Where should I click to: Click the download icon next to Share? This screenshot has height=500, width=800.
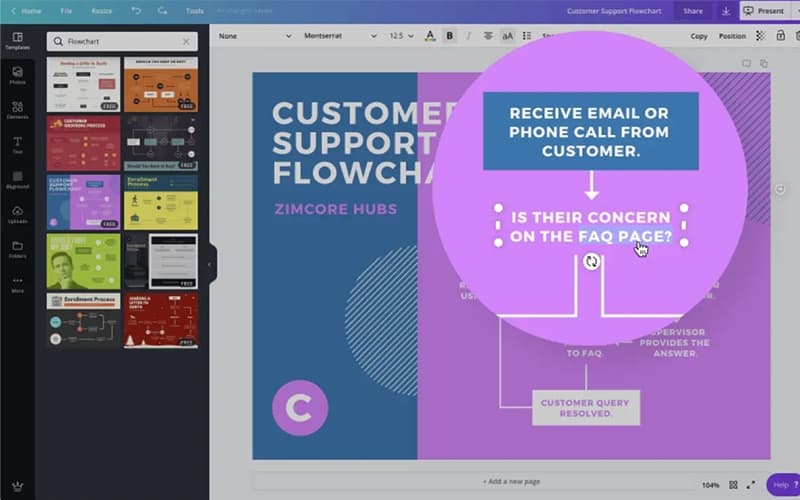(726, 11)
